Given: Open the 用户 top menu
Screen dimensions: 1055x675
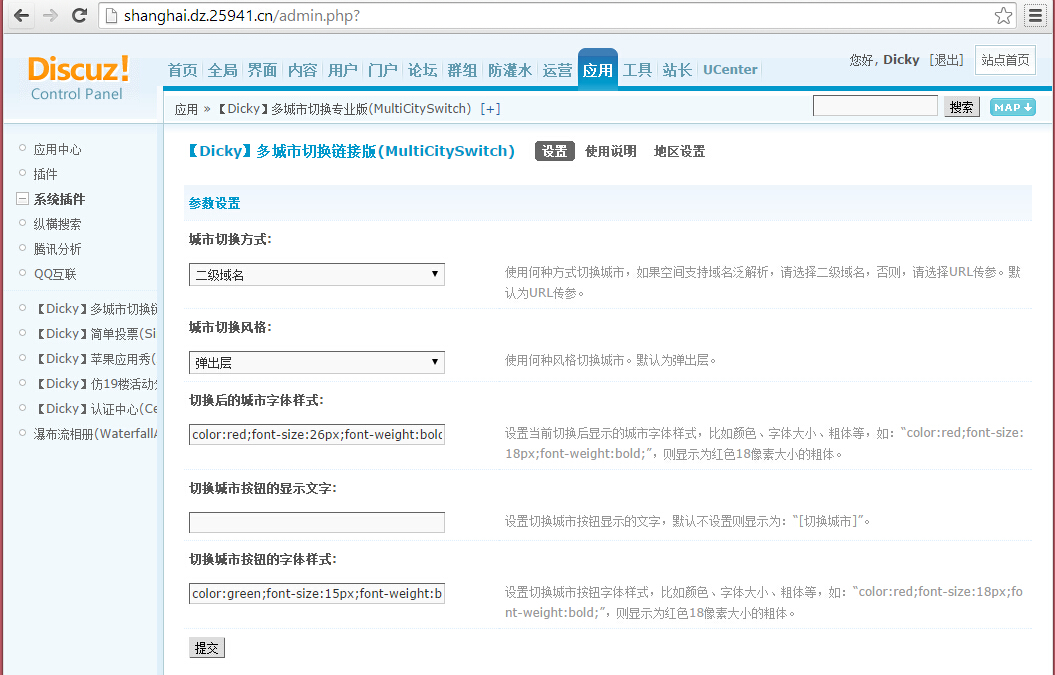Looking at the screenshot, I should pyautogui.click(x=342, y=70).
